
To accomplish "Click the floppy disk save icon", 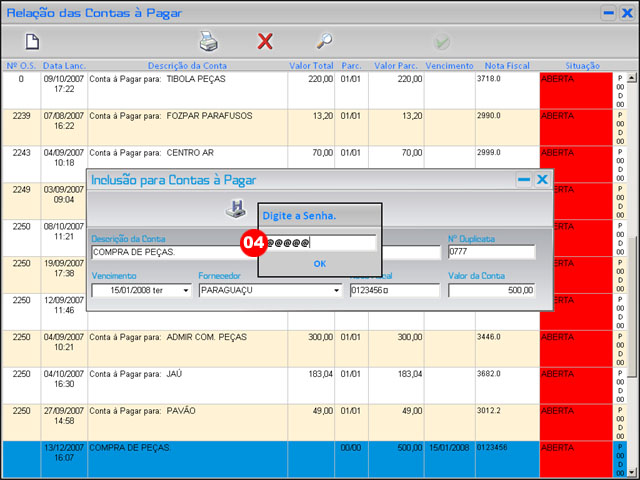I will pos(235,208).
